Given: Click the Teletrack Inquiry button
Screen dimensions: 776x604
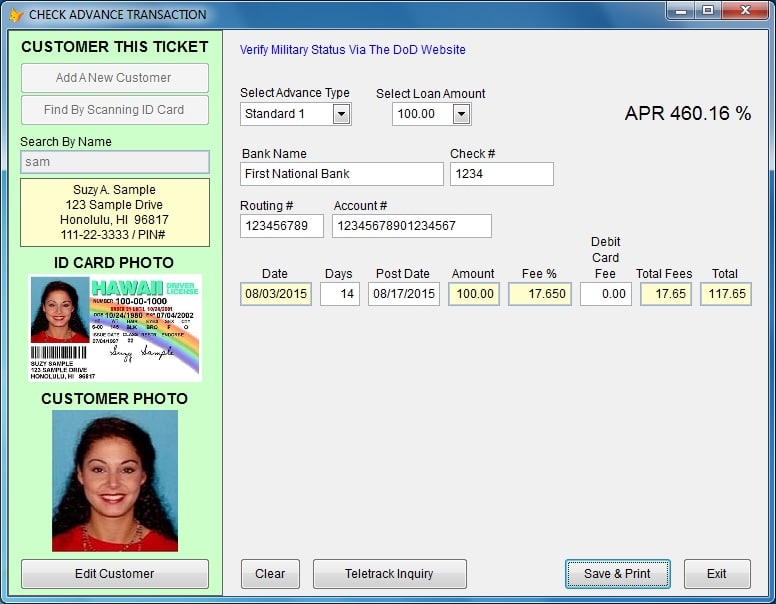Looking at the screenshot, I should coord(389,574).
